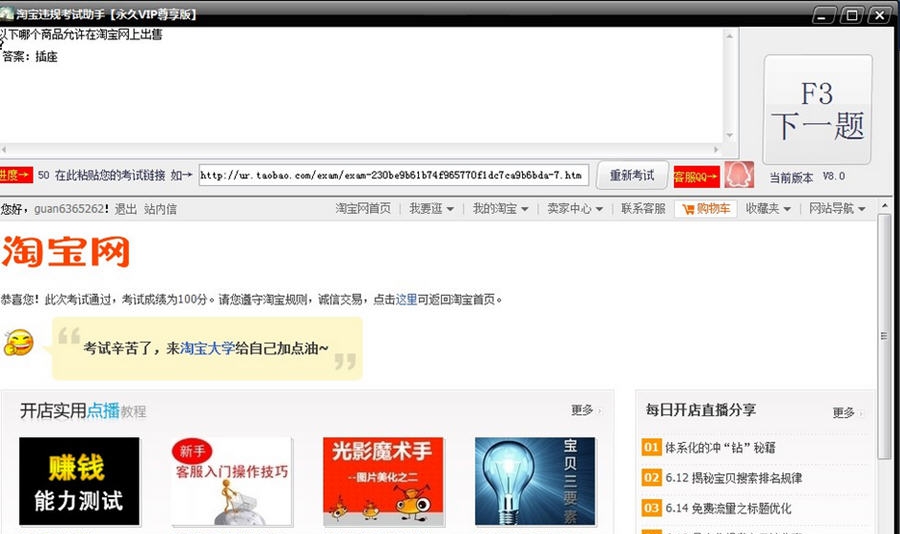Screen dimensions: 900x534
Task: Expand the 卖家中心 dropdown menu
Action: tap(575, 208)
